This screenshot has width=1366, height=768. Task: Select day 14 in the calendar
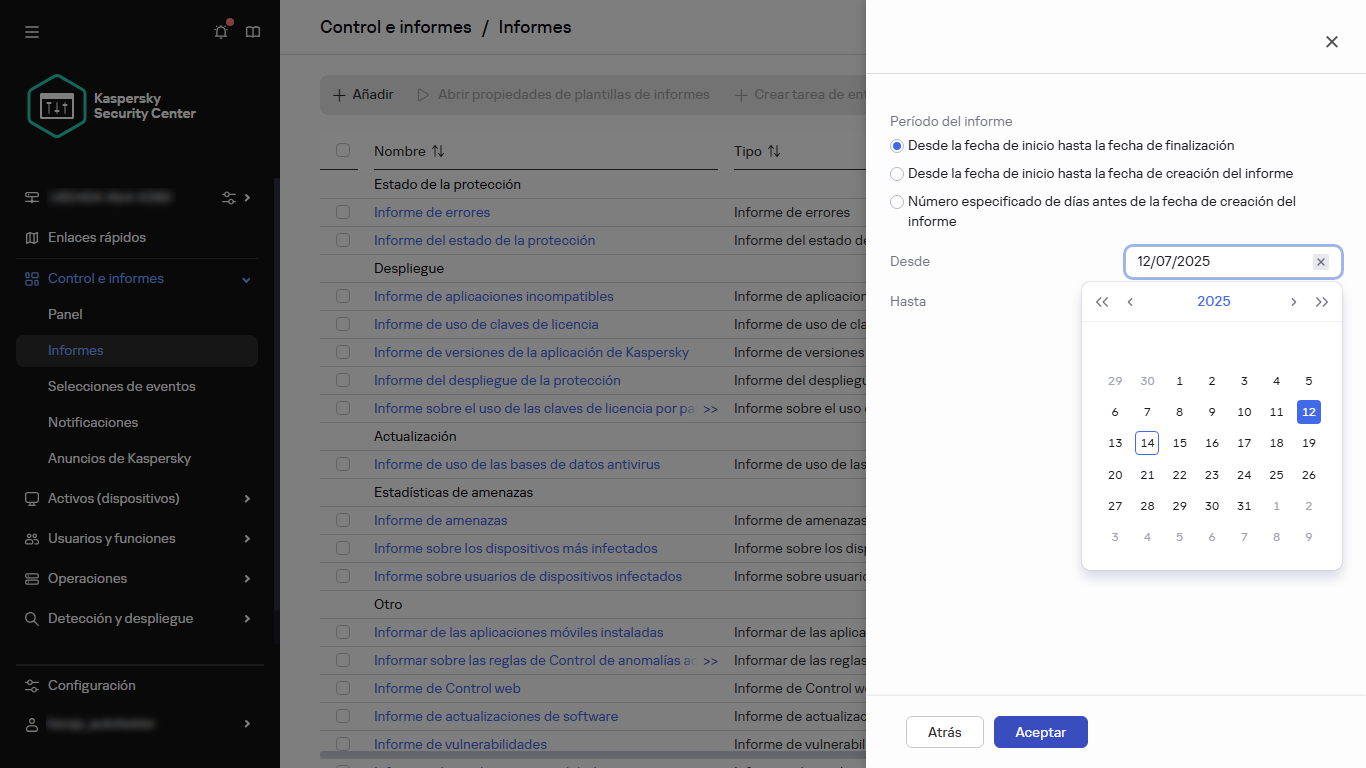click(1147, 443)
